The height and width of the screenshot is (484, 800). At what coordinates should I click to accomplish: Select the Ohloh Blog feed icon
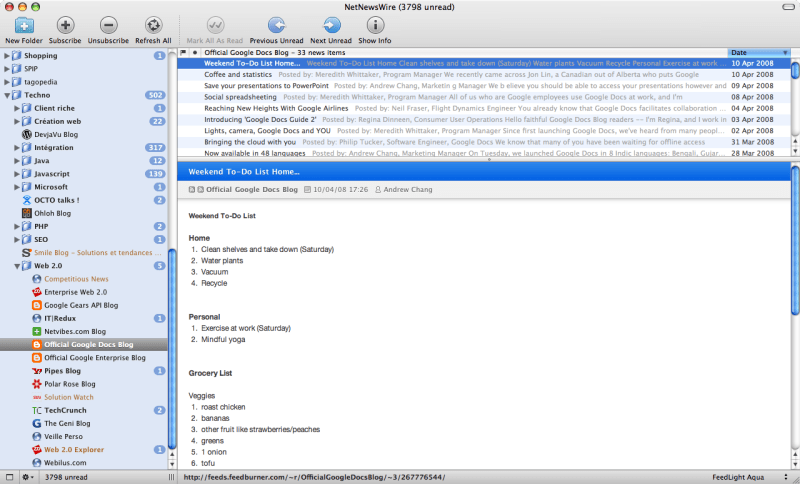click(27, 213)
